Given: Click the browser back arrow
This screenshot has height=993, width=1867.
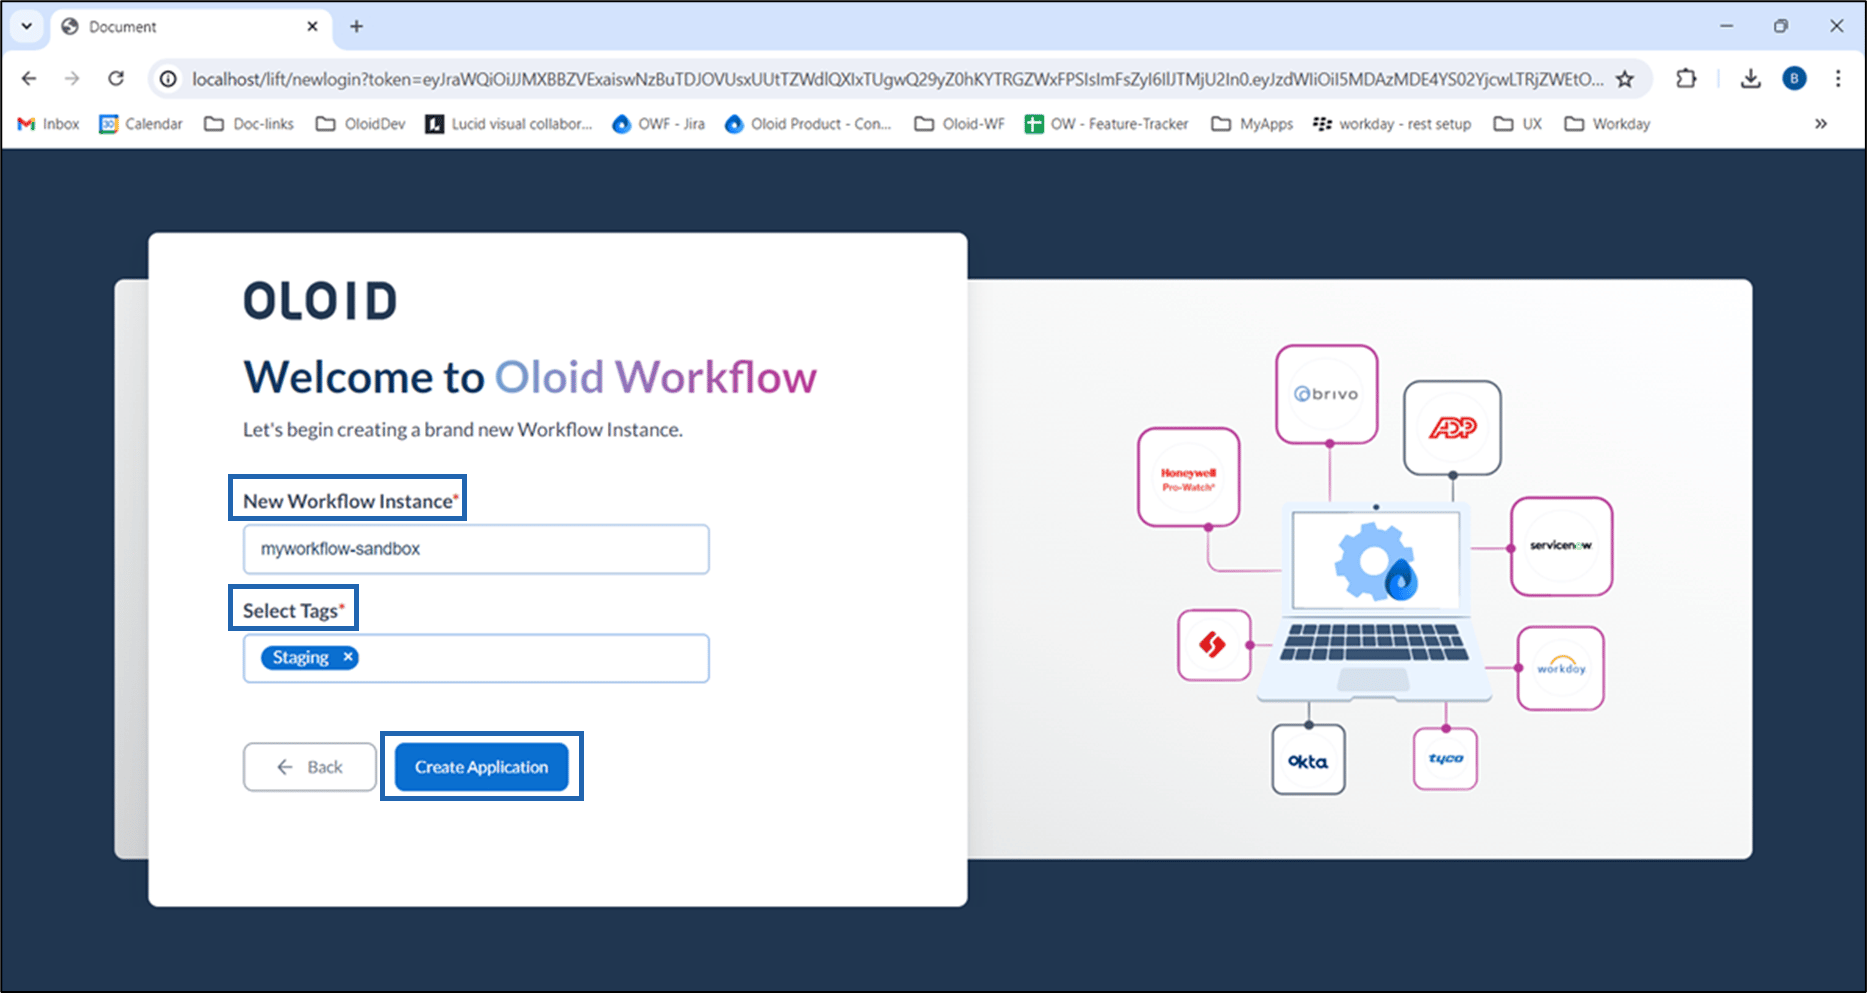Looking at the screenshot, I should pyautogui.click(x=29, y=78).
